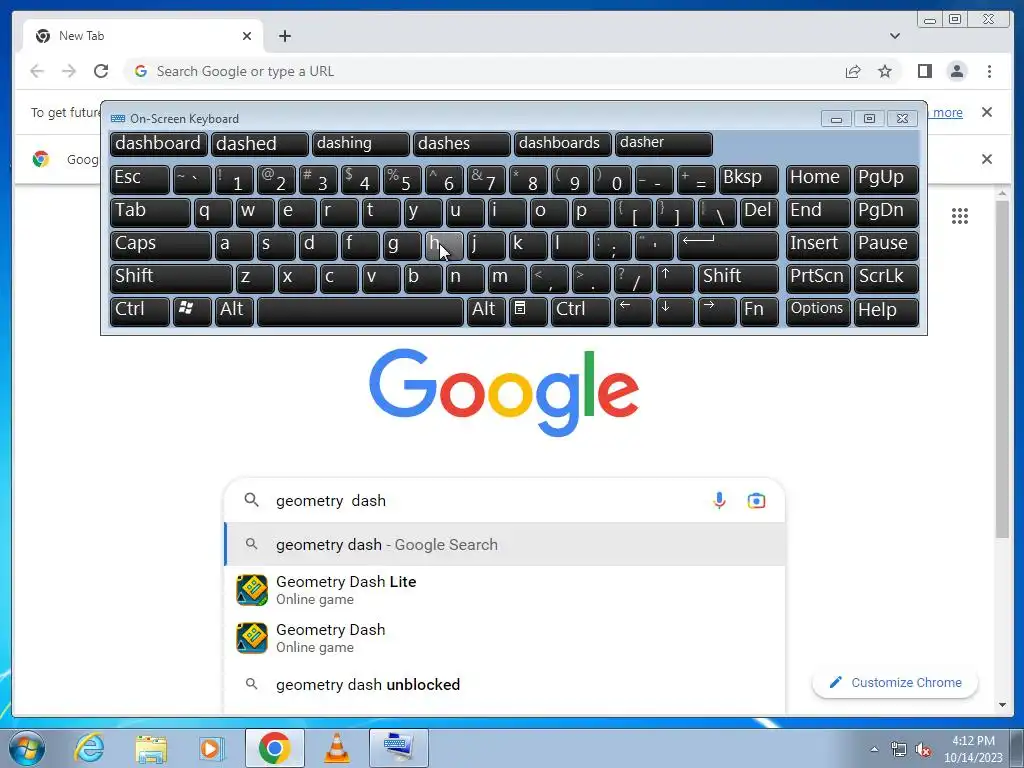Click the Windows logo key on the keyboard
Image resolution: width=1024 pixels, height=768 pixels.
coord(192,311)
